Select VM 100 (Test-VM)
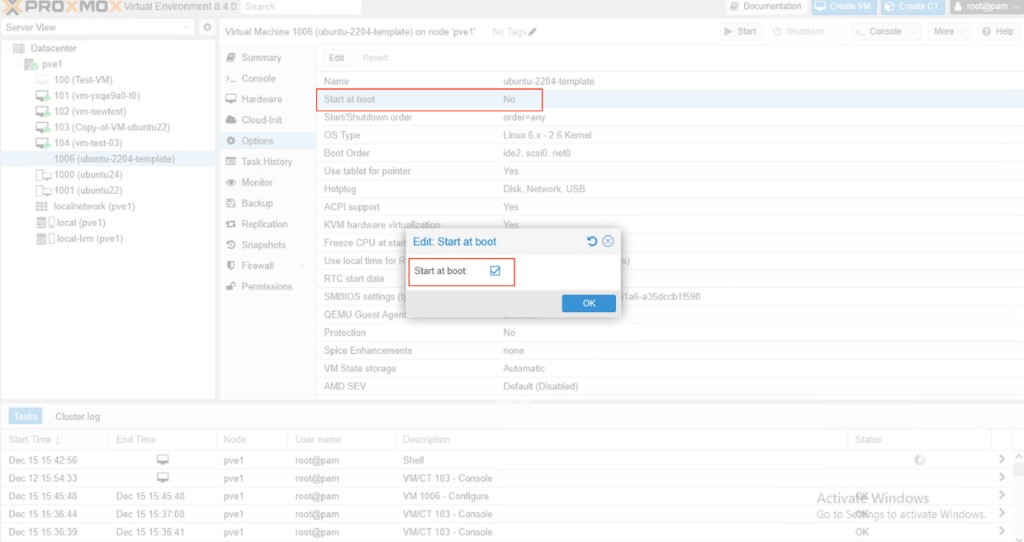Image resolution: width=1024 pixels, height=542 pixels. 83,80
